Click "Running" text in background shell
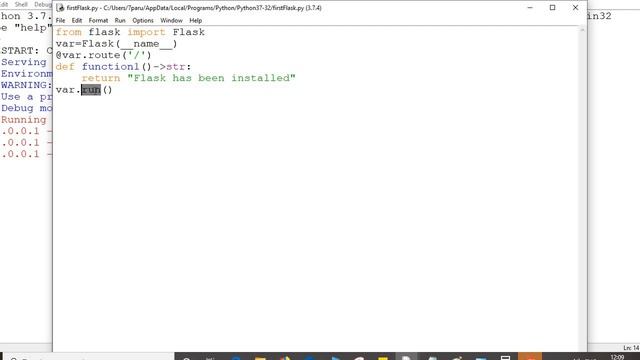Viewport: 640px width, 360px height. [x=24, y=120]
